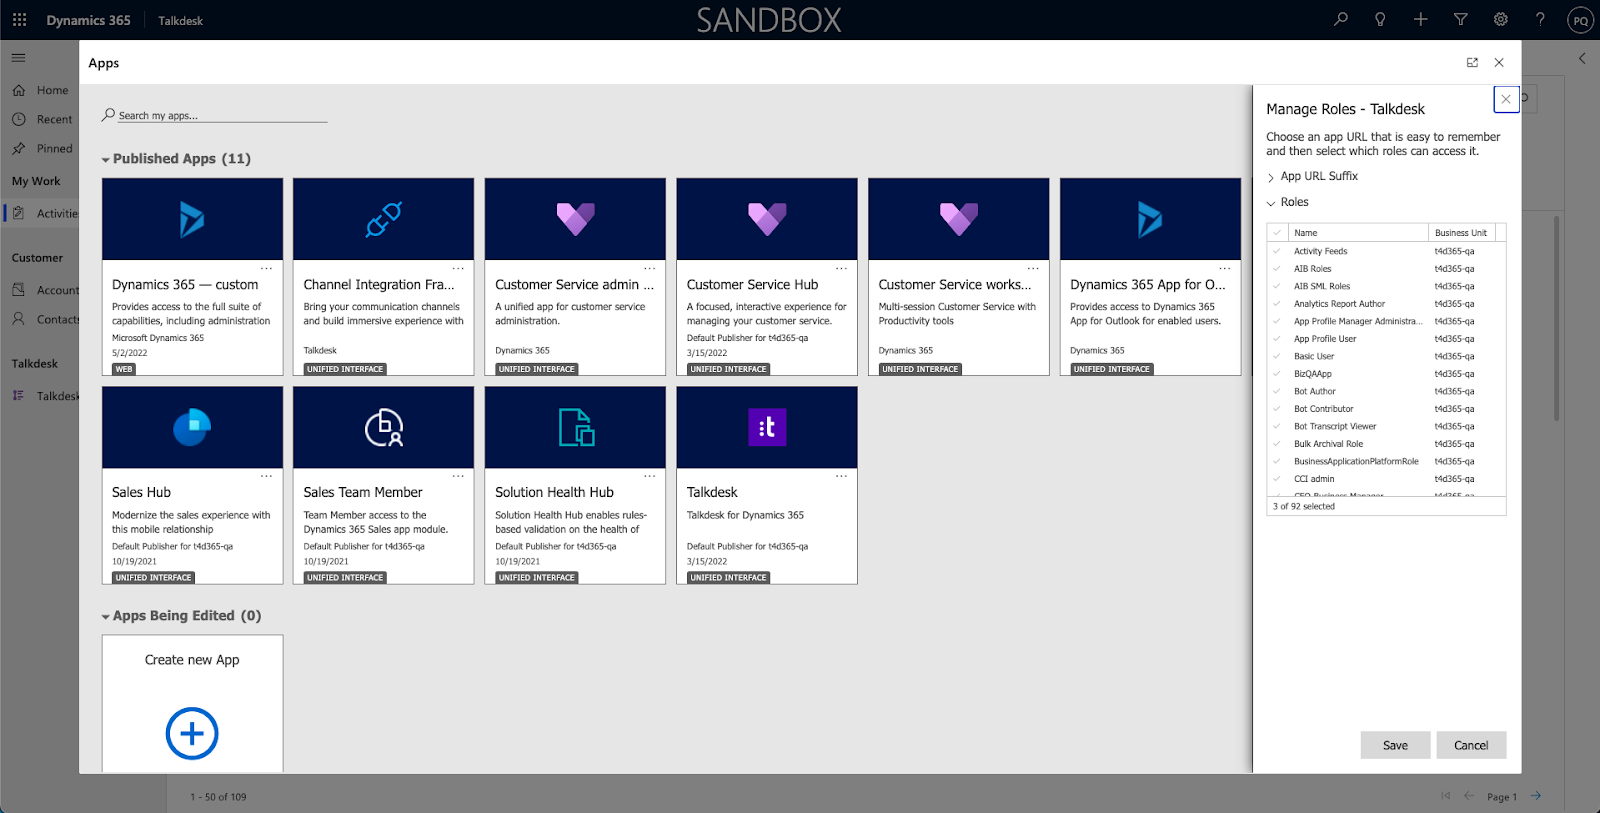Open the Solution Health Hub tile icon
Screen dimensions: 1600x813
pyautogui.click(x=576, y=427)
